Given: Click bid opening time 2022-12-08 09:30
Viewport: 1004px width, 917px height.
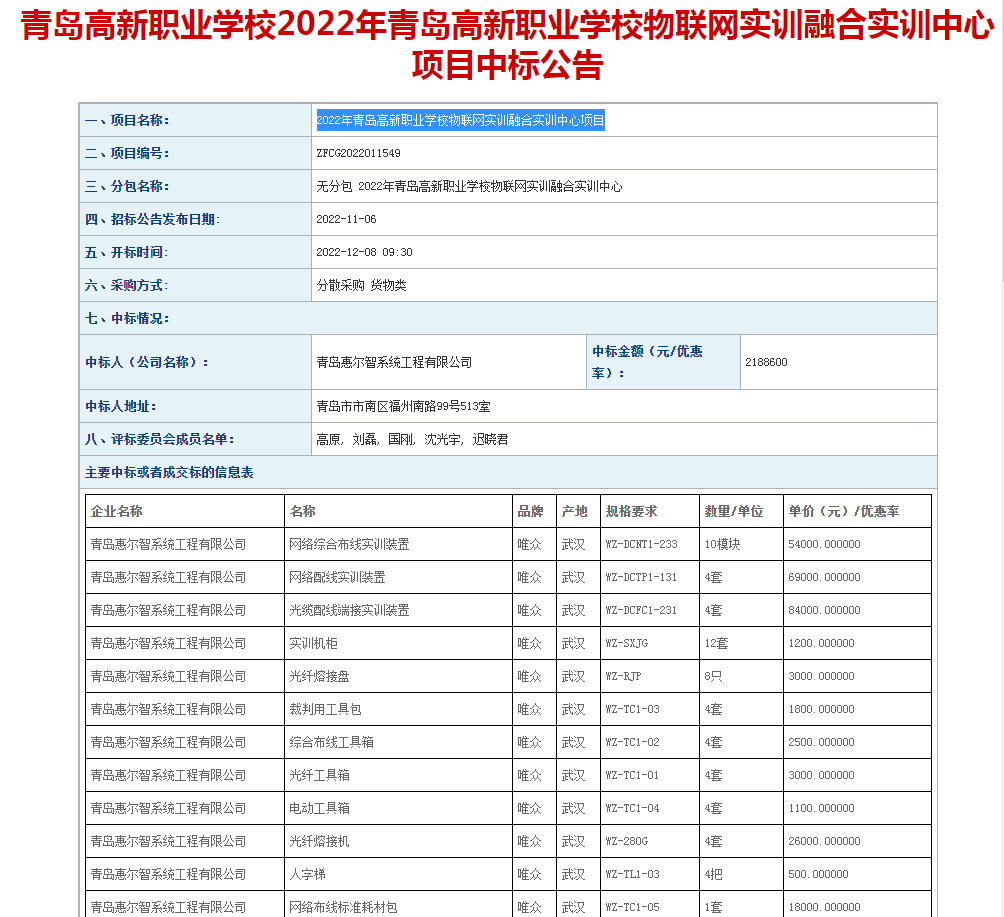Looking at the screenshot, I should point(364,252).
